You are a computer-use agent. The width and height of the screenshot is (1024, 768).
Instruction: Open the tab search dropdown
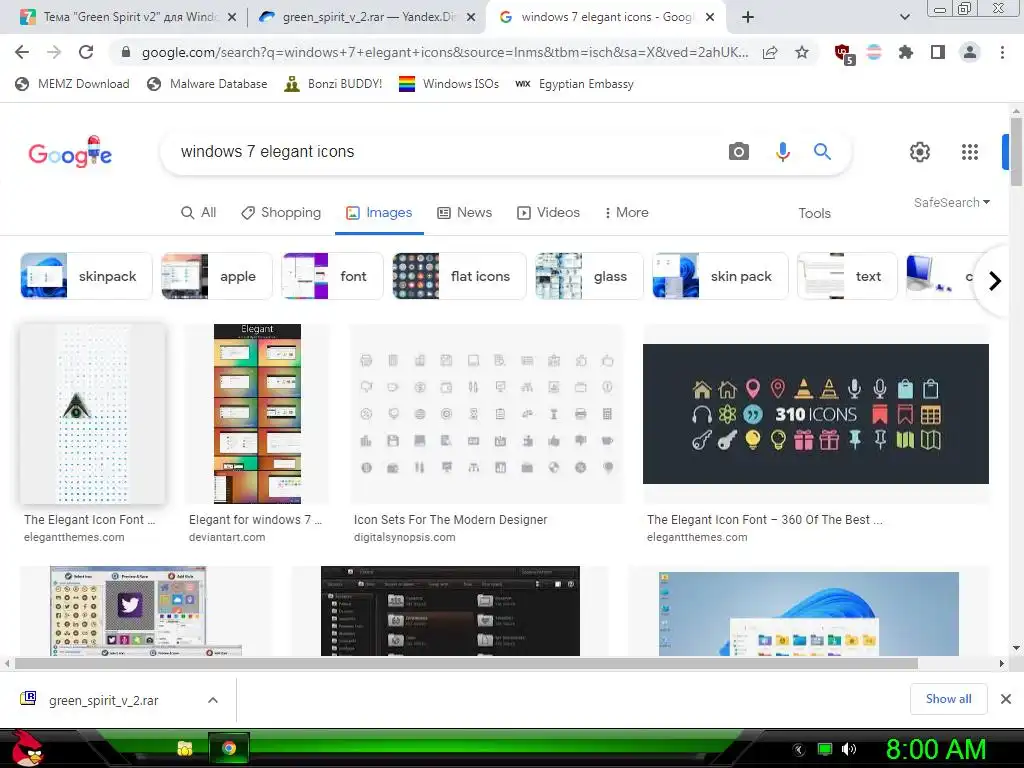tap(904, 17)
